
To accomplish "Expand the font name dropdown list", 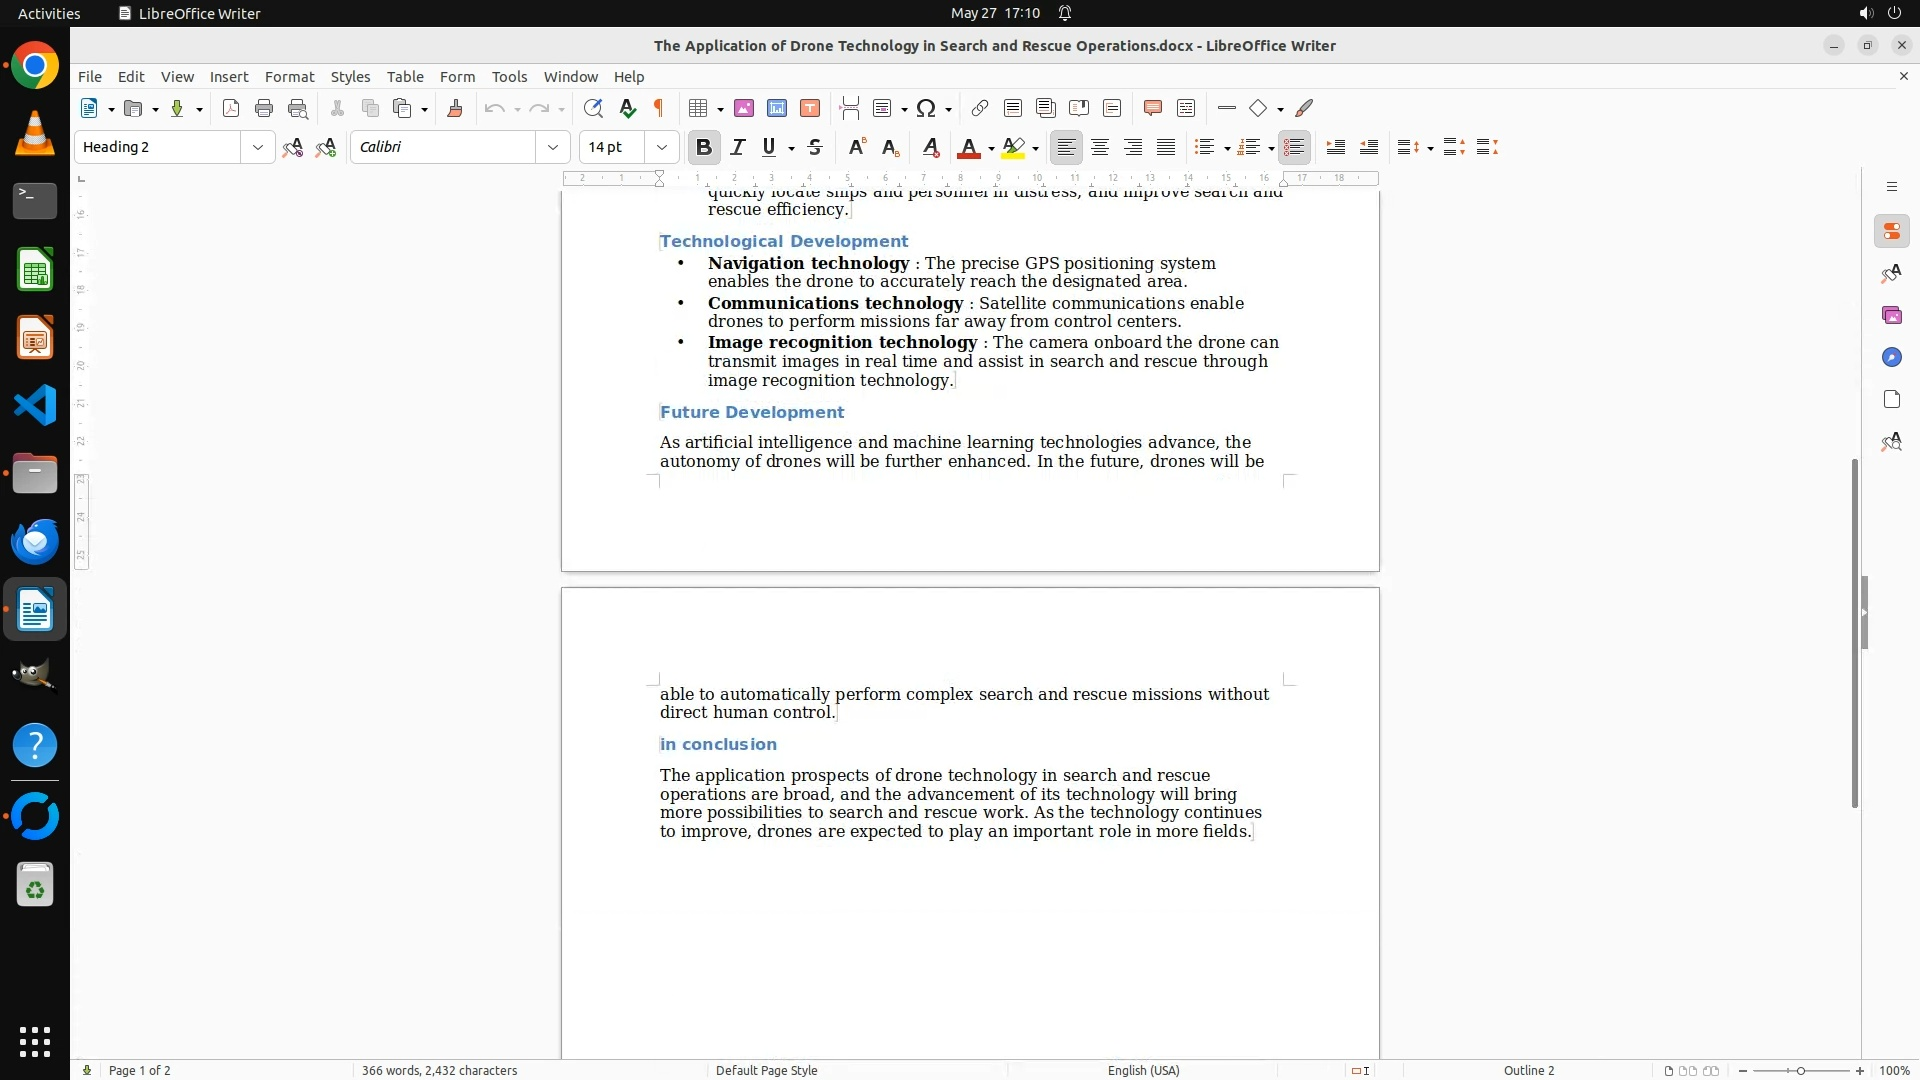I will pyautogui.click(x=552, y=147).
